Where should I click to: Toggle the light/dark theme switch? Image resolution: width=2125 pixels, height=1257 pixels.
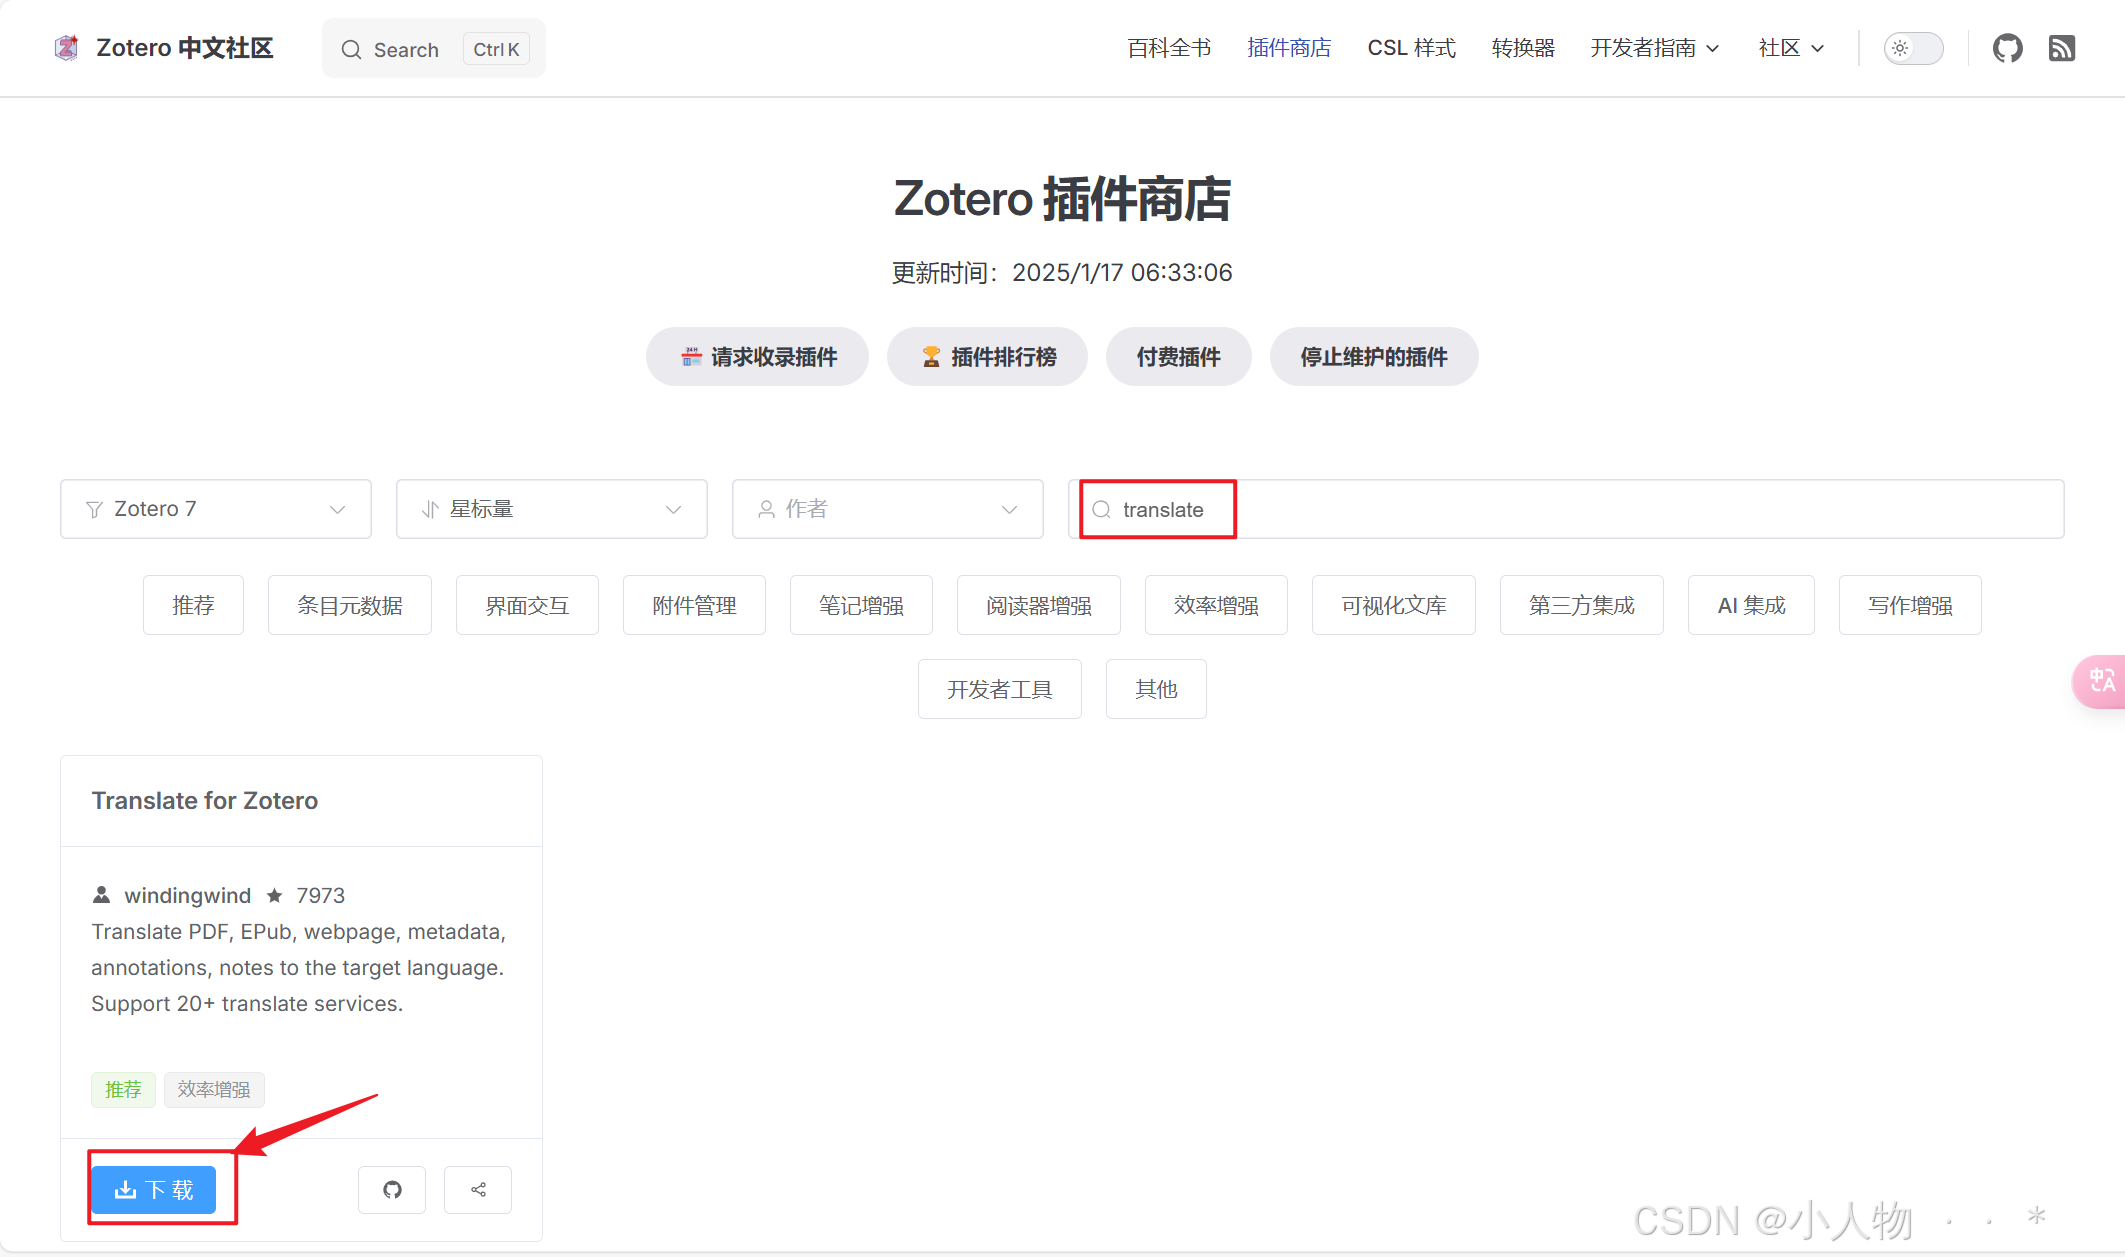point(1913,48)
